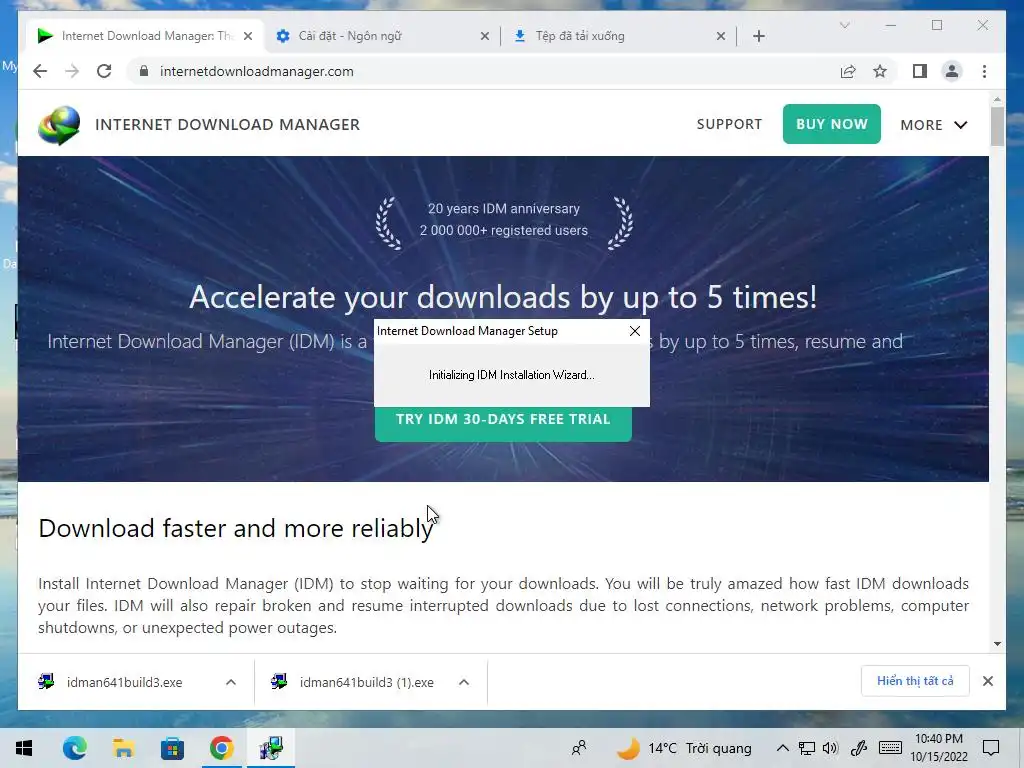This screenshot has height=768, width=1024.
Task: Open the People taskbar icon
Action: tap(579, 748)
